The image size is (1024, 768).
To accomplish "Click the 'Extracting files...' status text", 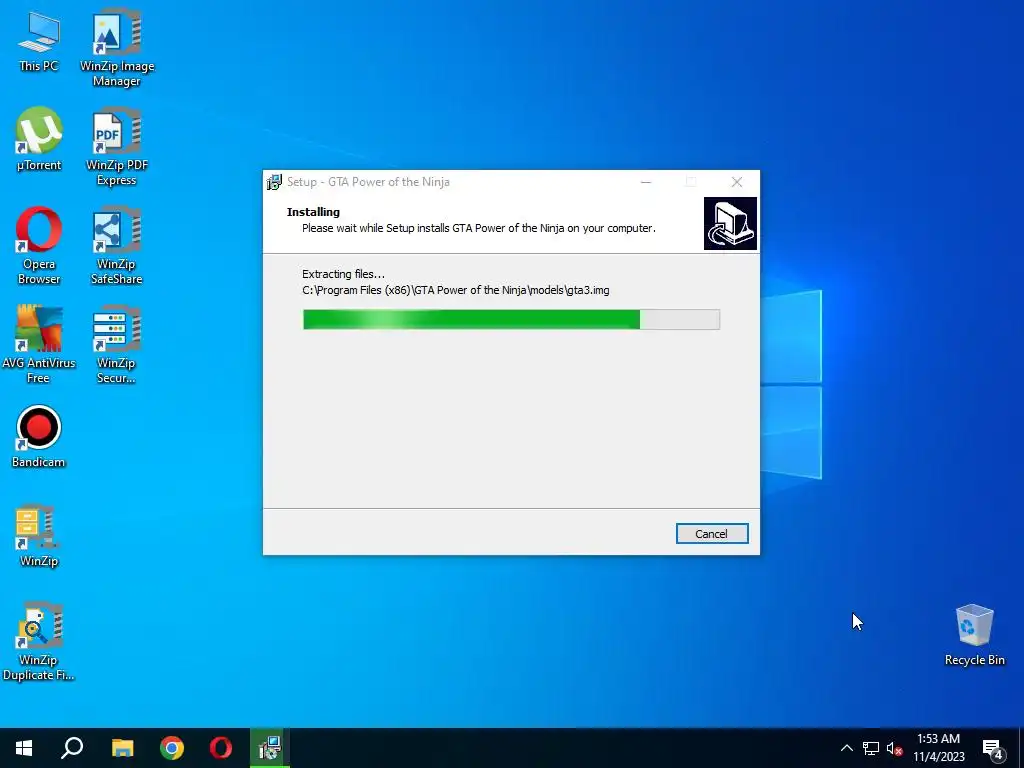I will pyautogui.click(x=344, y=274).
